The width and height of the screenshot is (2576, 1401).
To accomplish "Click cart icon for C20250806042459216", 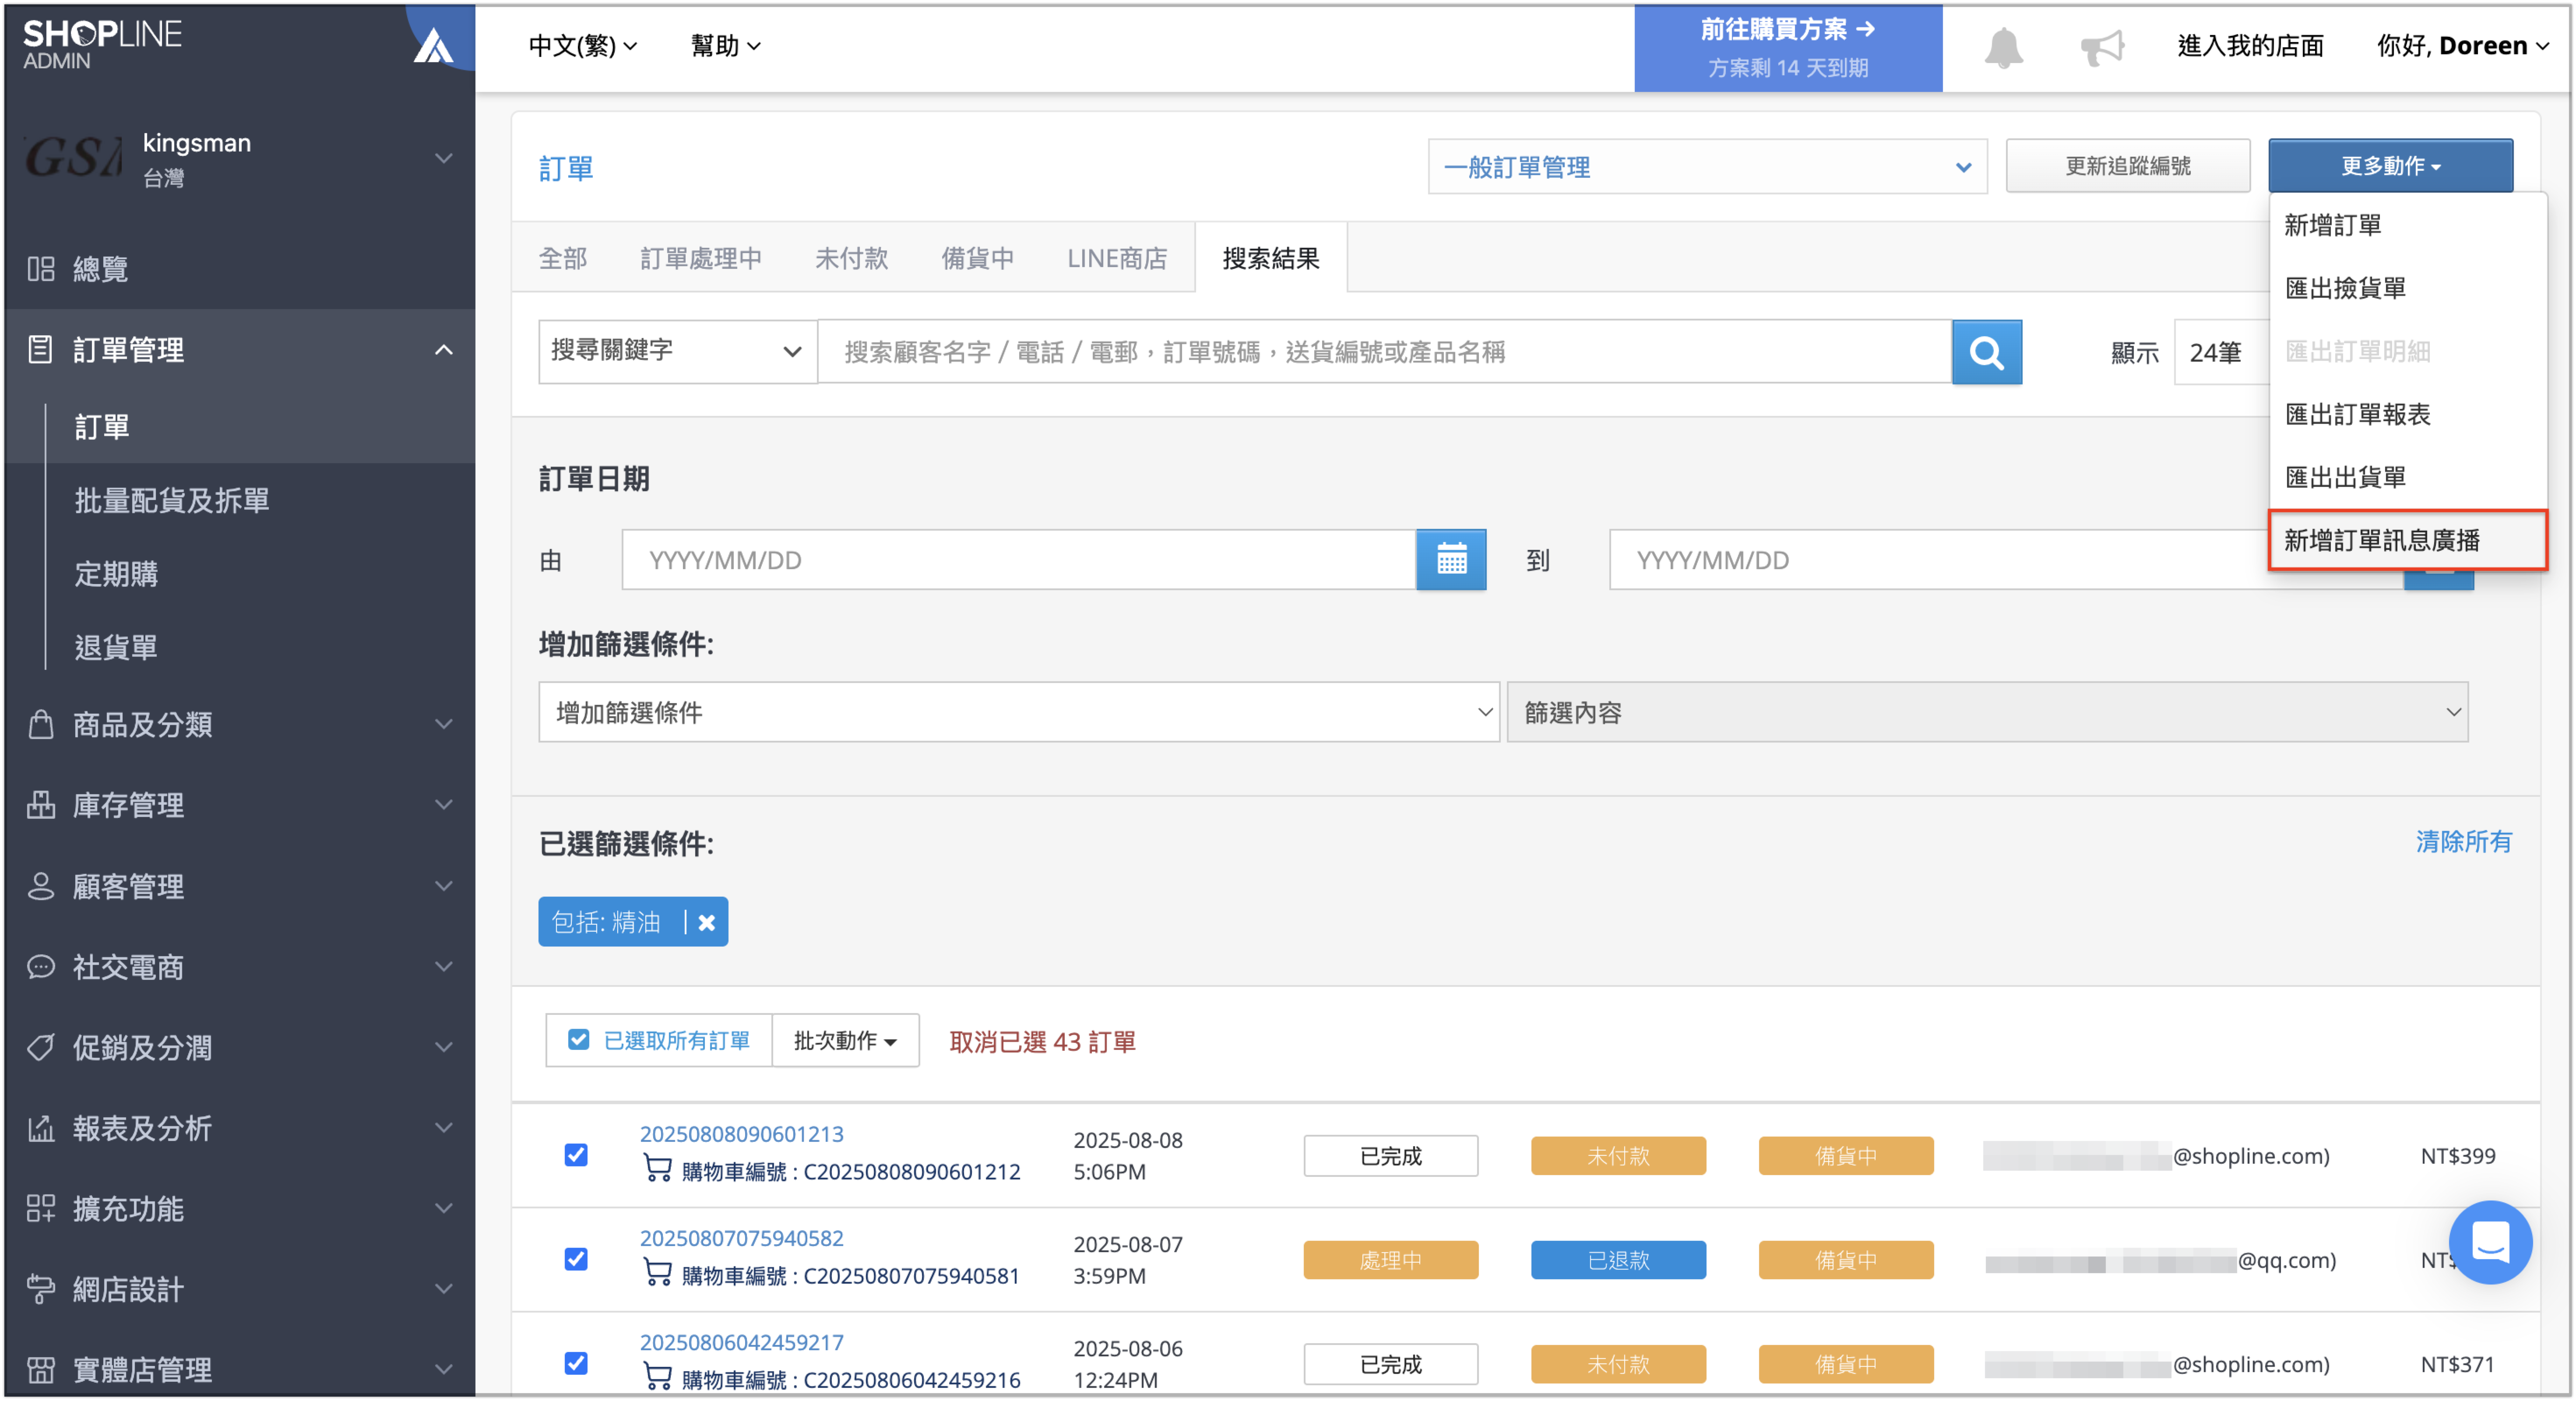I will (x=657, y=1377).
